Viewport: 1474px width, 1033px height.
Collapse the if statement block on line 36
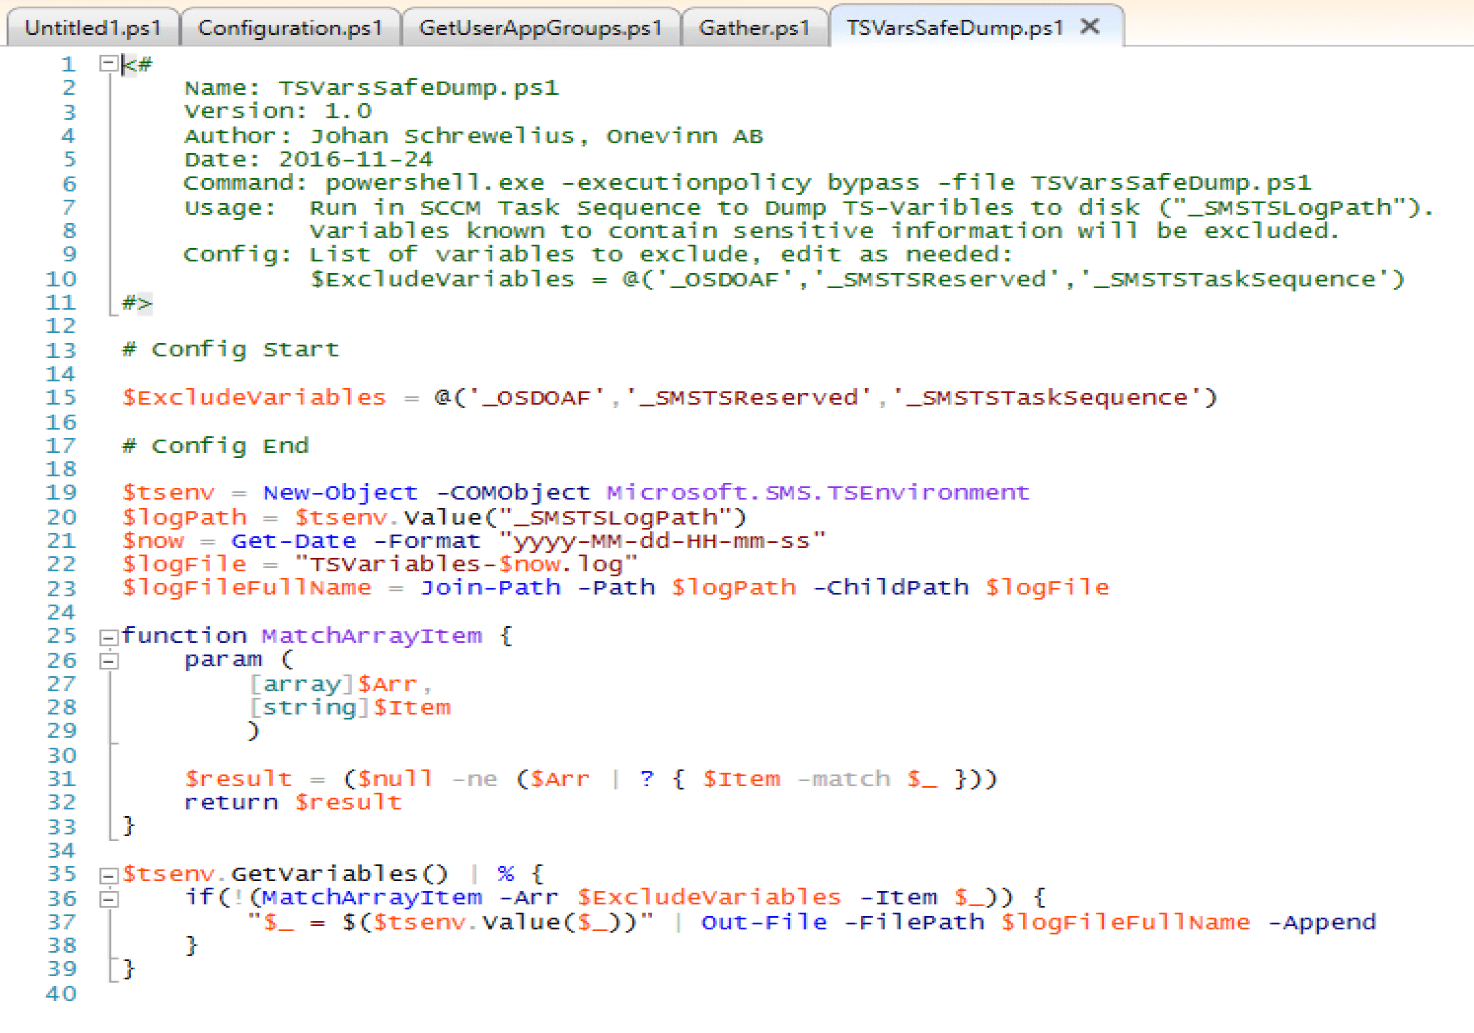(x=108, y=897)
